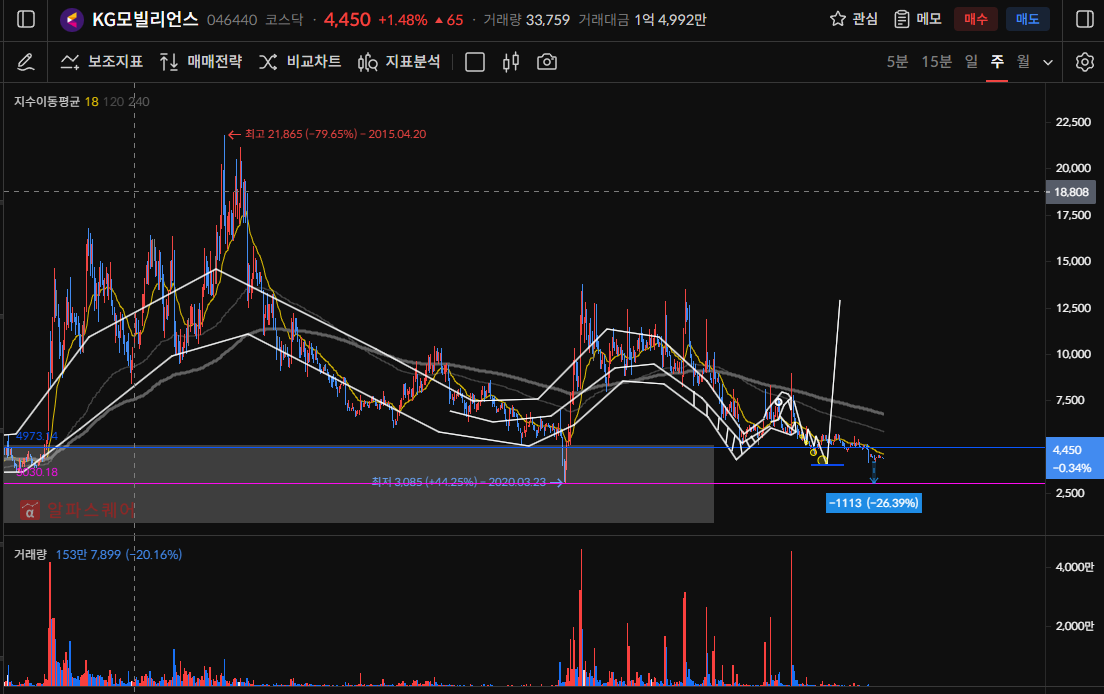
Task: Switch to 일 daily timeframe
Action: [x=972, y=62]
